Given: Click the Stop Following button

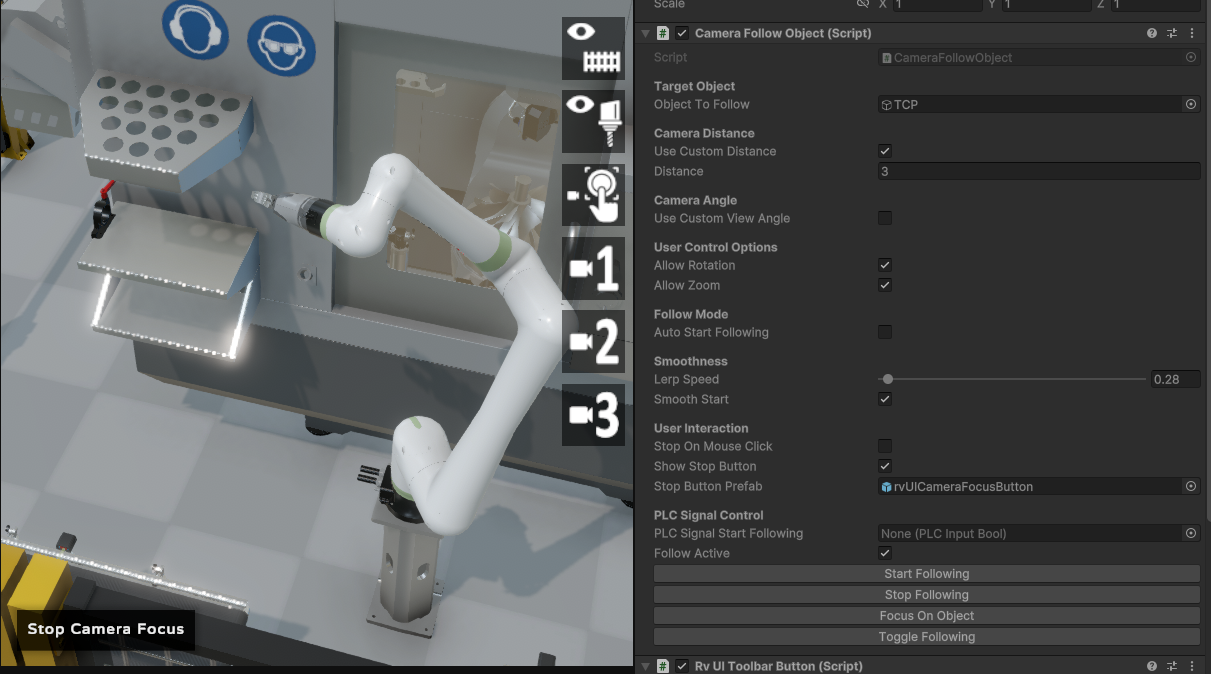Looking at the screenshot, I should tap(927, 595).
